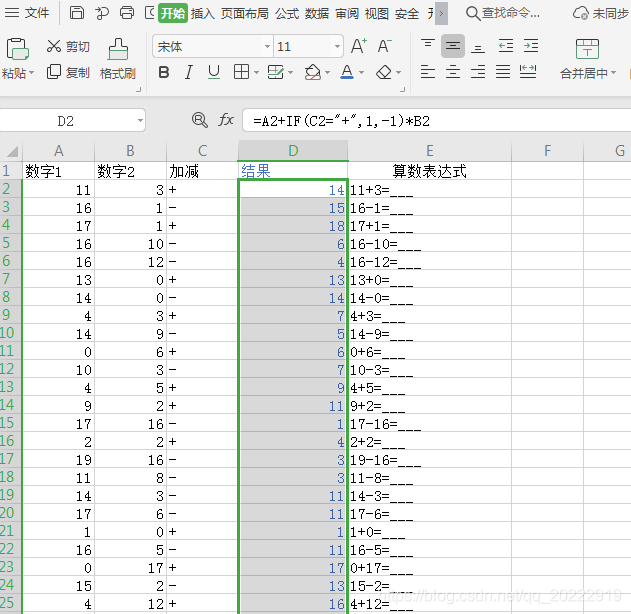631x614 pixels.
Task: Align text right
Action: pos(478,72)
